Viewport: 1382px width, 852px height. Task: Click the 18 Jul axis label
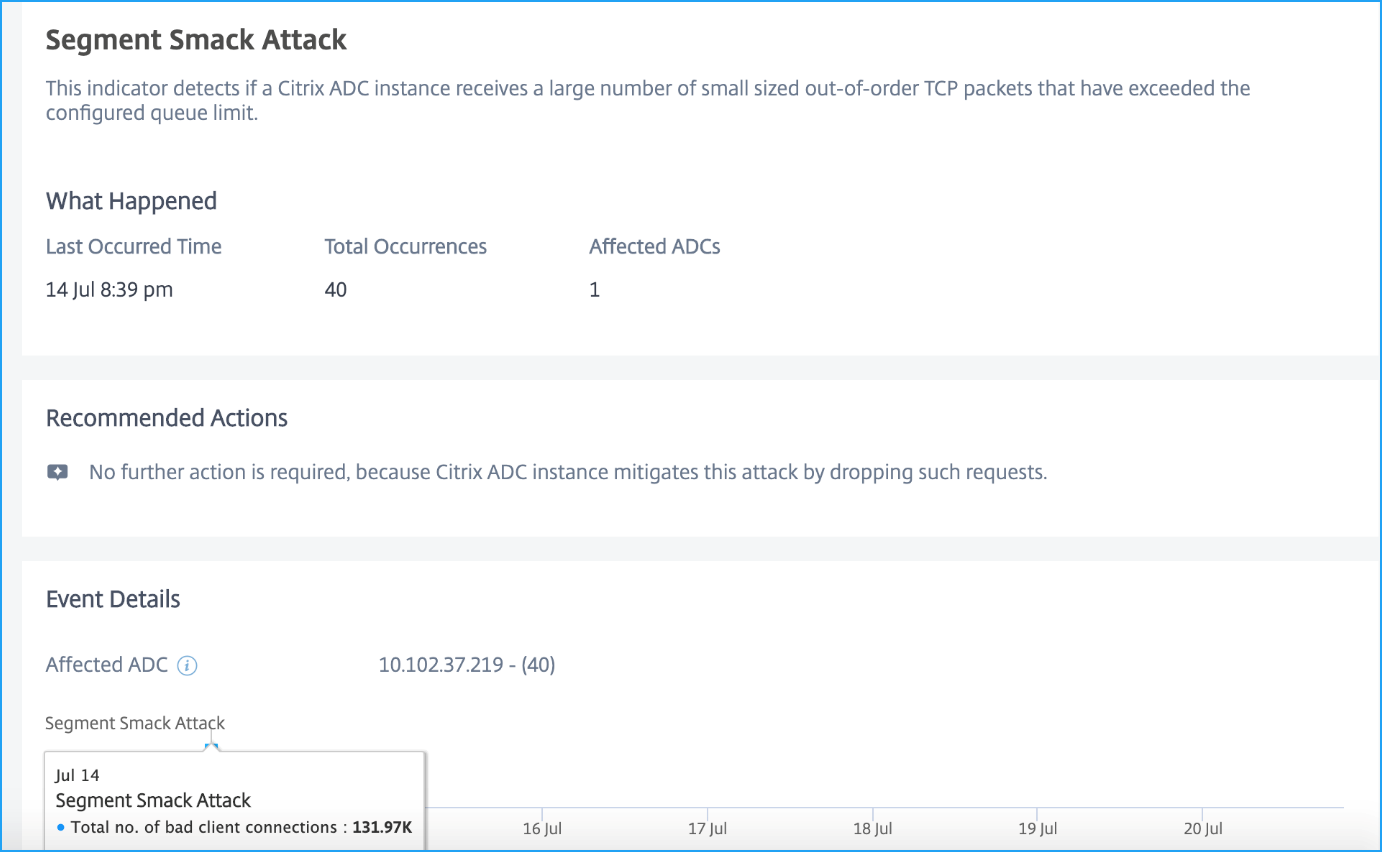point(873,829)
